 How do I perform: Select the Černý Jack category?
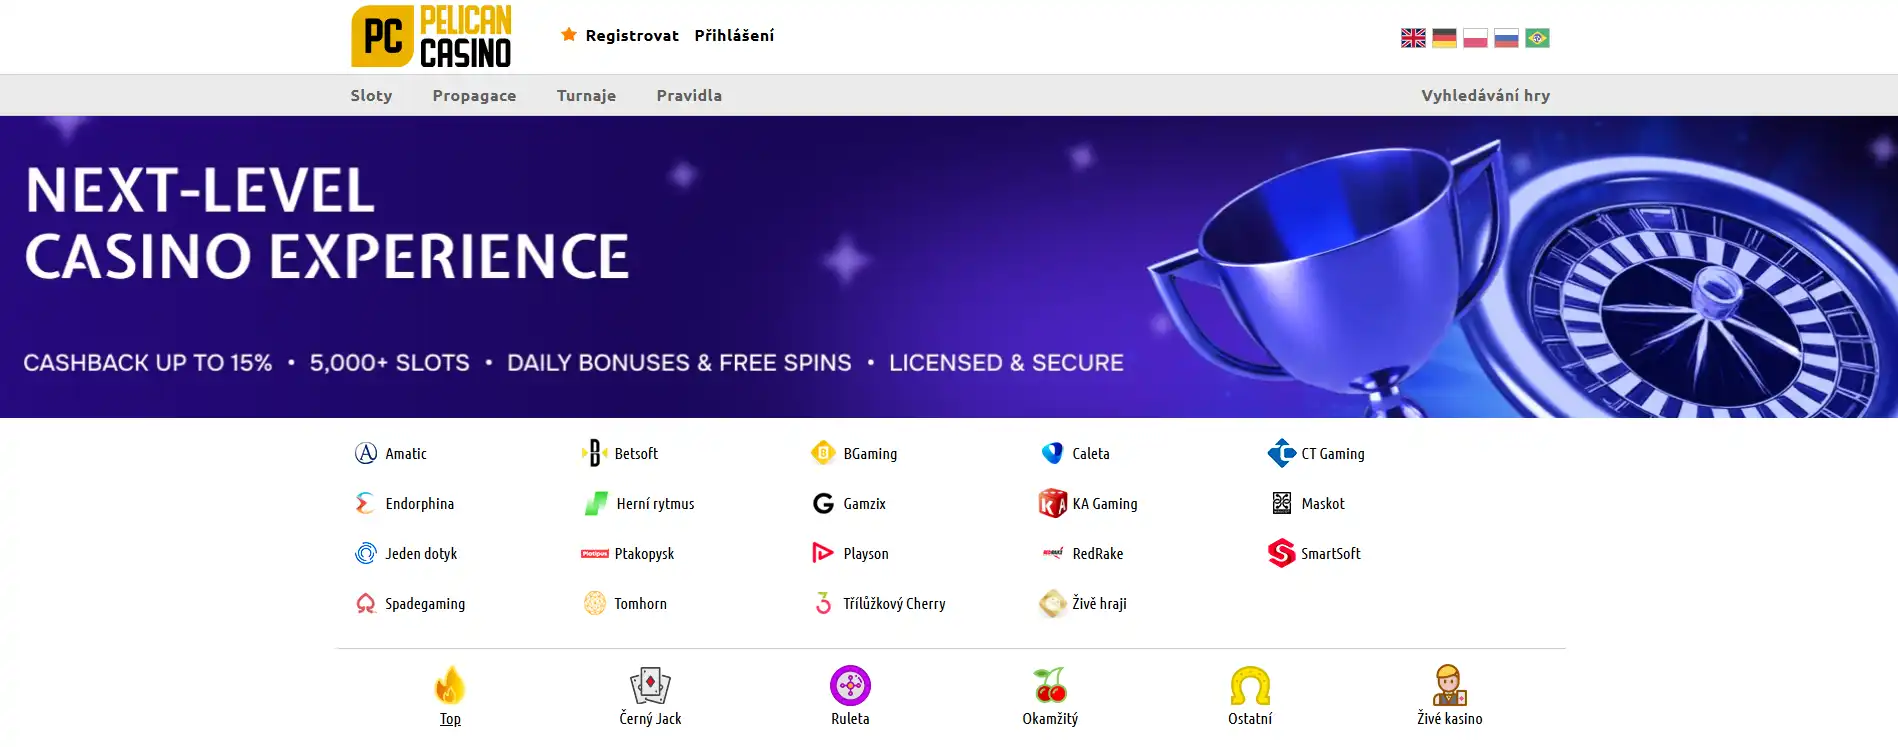click(x=650, y=696)
